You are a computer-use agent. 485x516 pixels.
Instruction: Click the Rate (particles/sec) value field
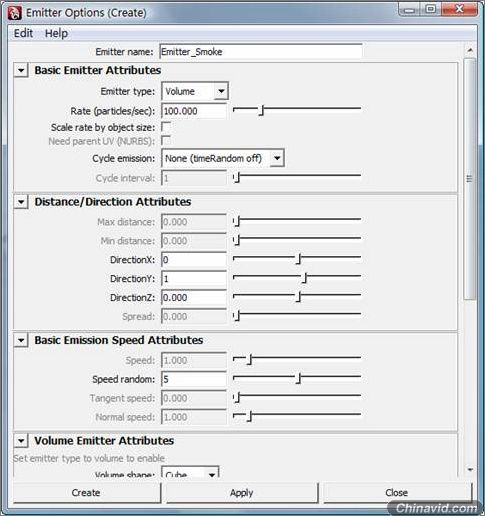click(x=194, y=111)
